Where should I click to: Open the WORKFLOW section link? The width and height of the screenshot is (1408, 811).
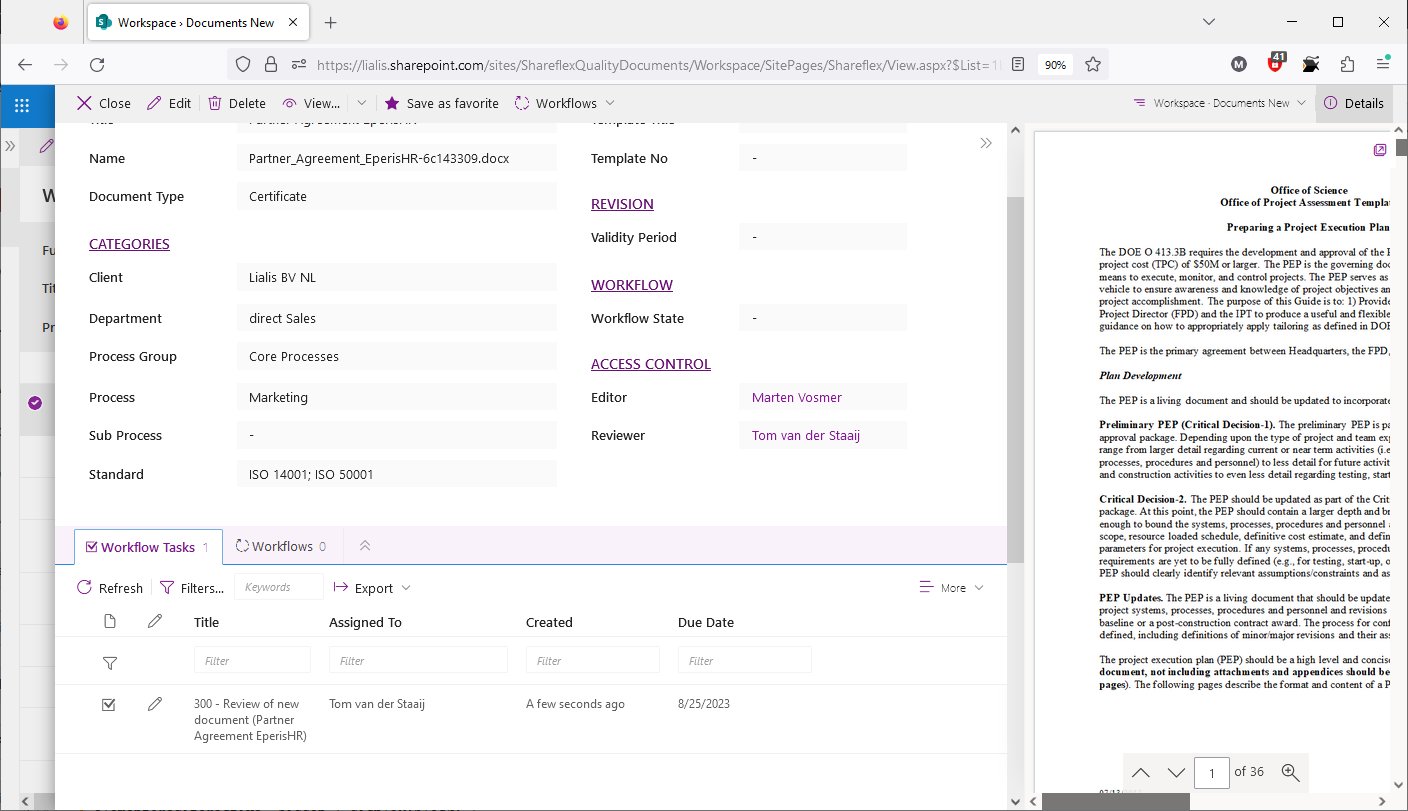(632, 285)
